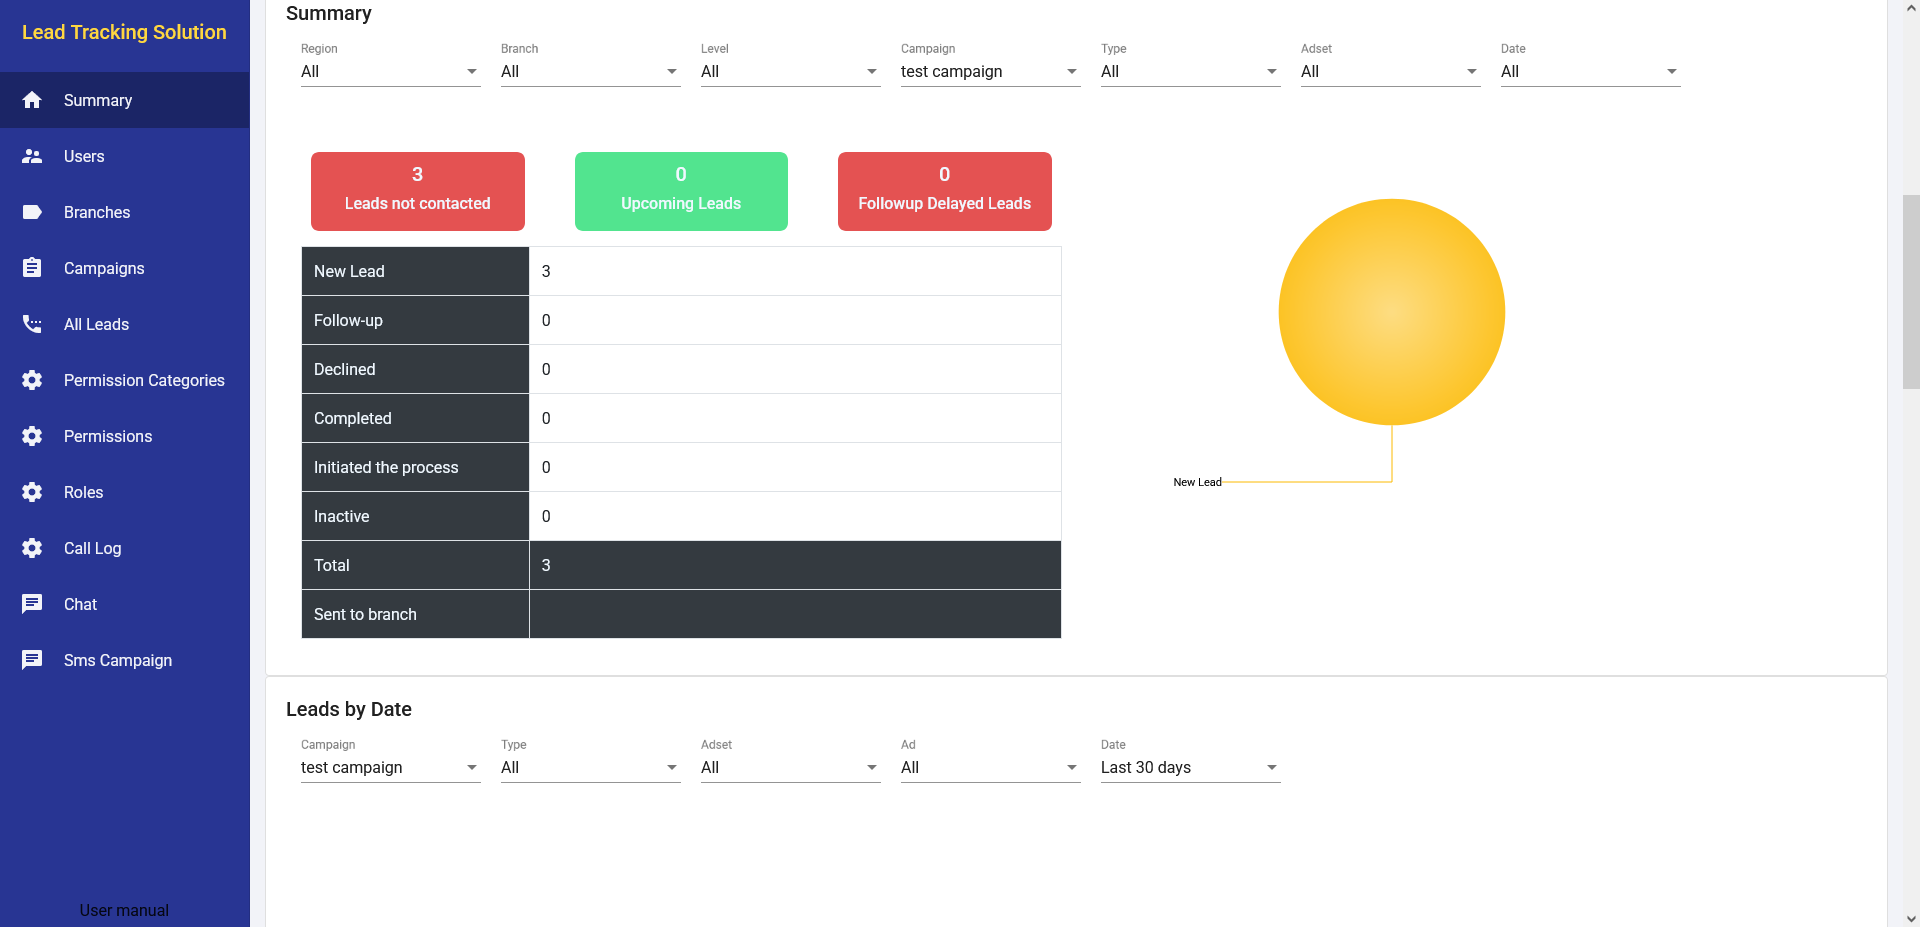This screenshot has height=927, width=1920.
Task: Select the All Leads phone icon
Action: [32, 324]
